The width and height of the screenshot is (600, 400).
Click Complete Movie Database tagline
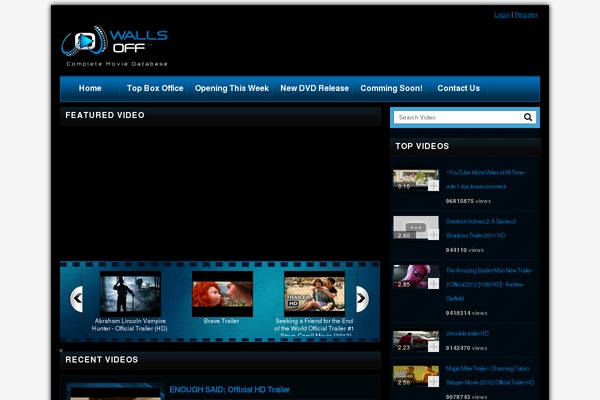117,64
